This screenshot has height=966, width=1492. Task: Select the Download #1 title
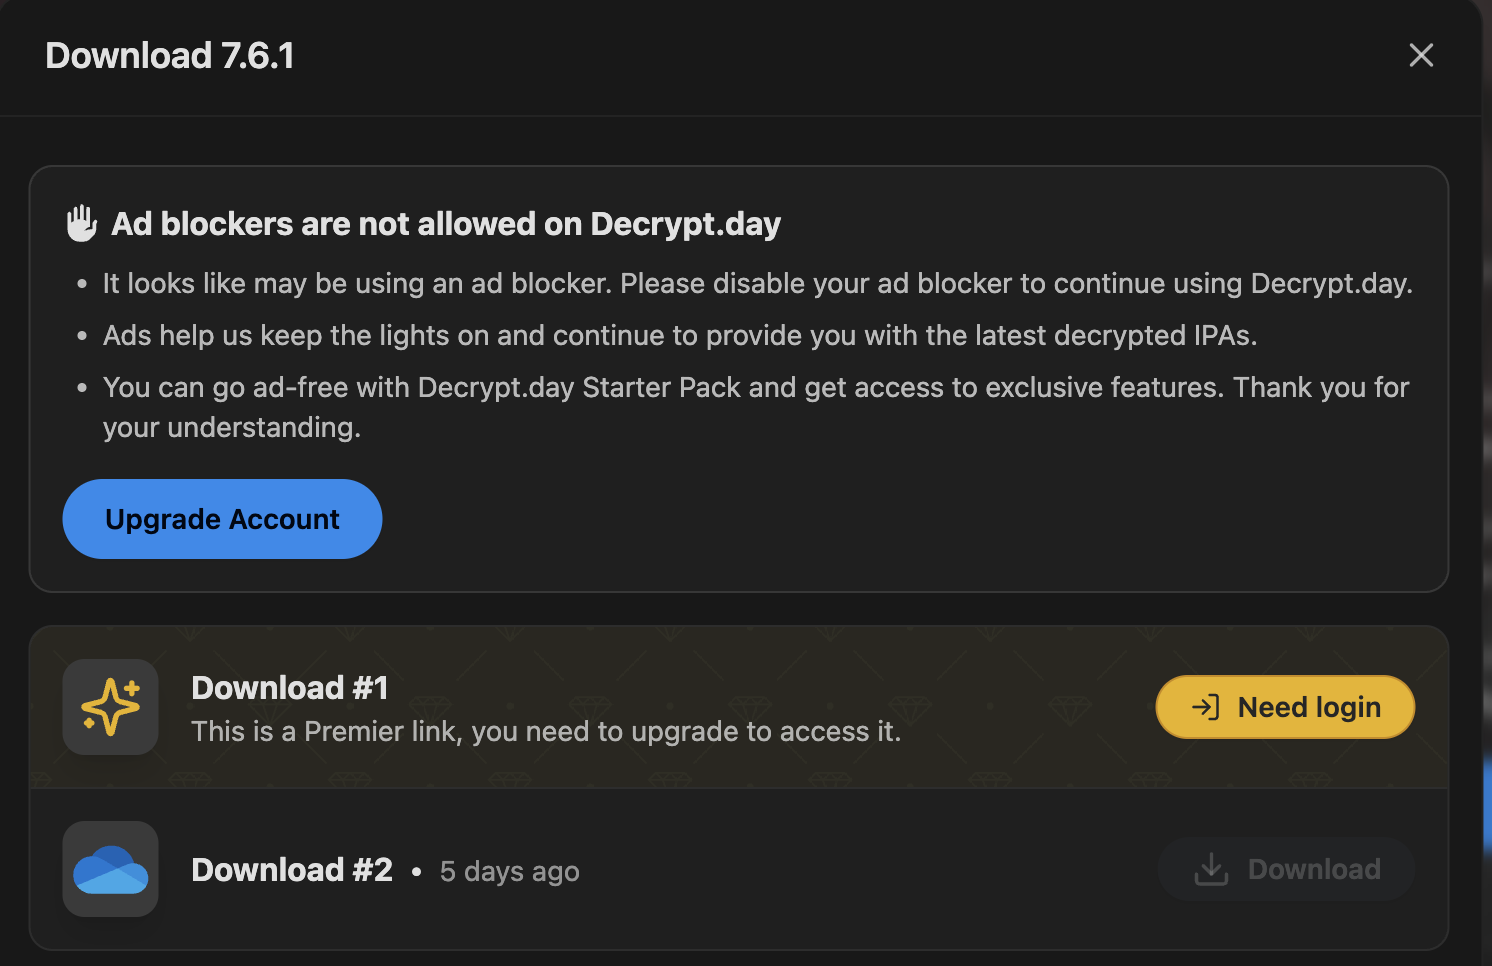point(289,688)
